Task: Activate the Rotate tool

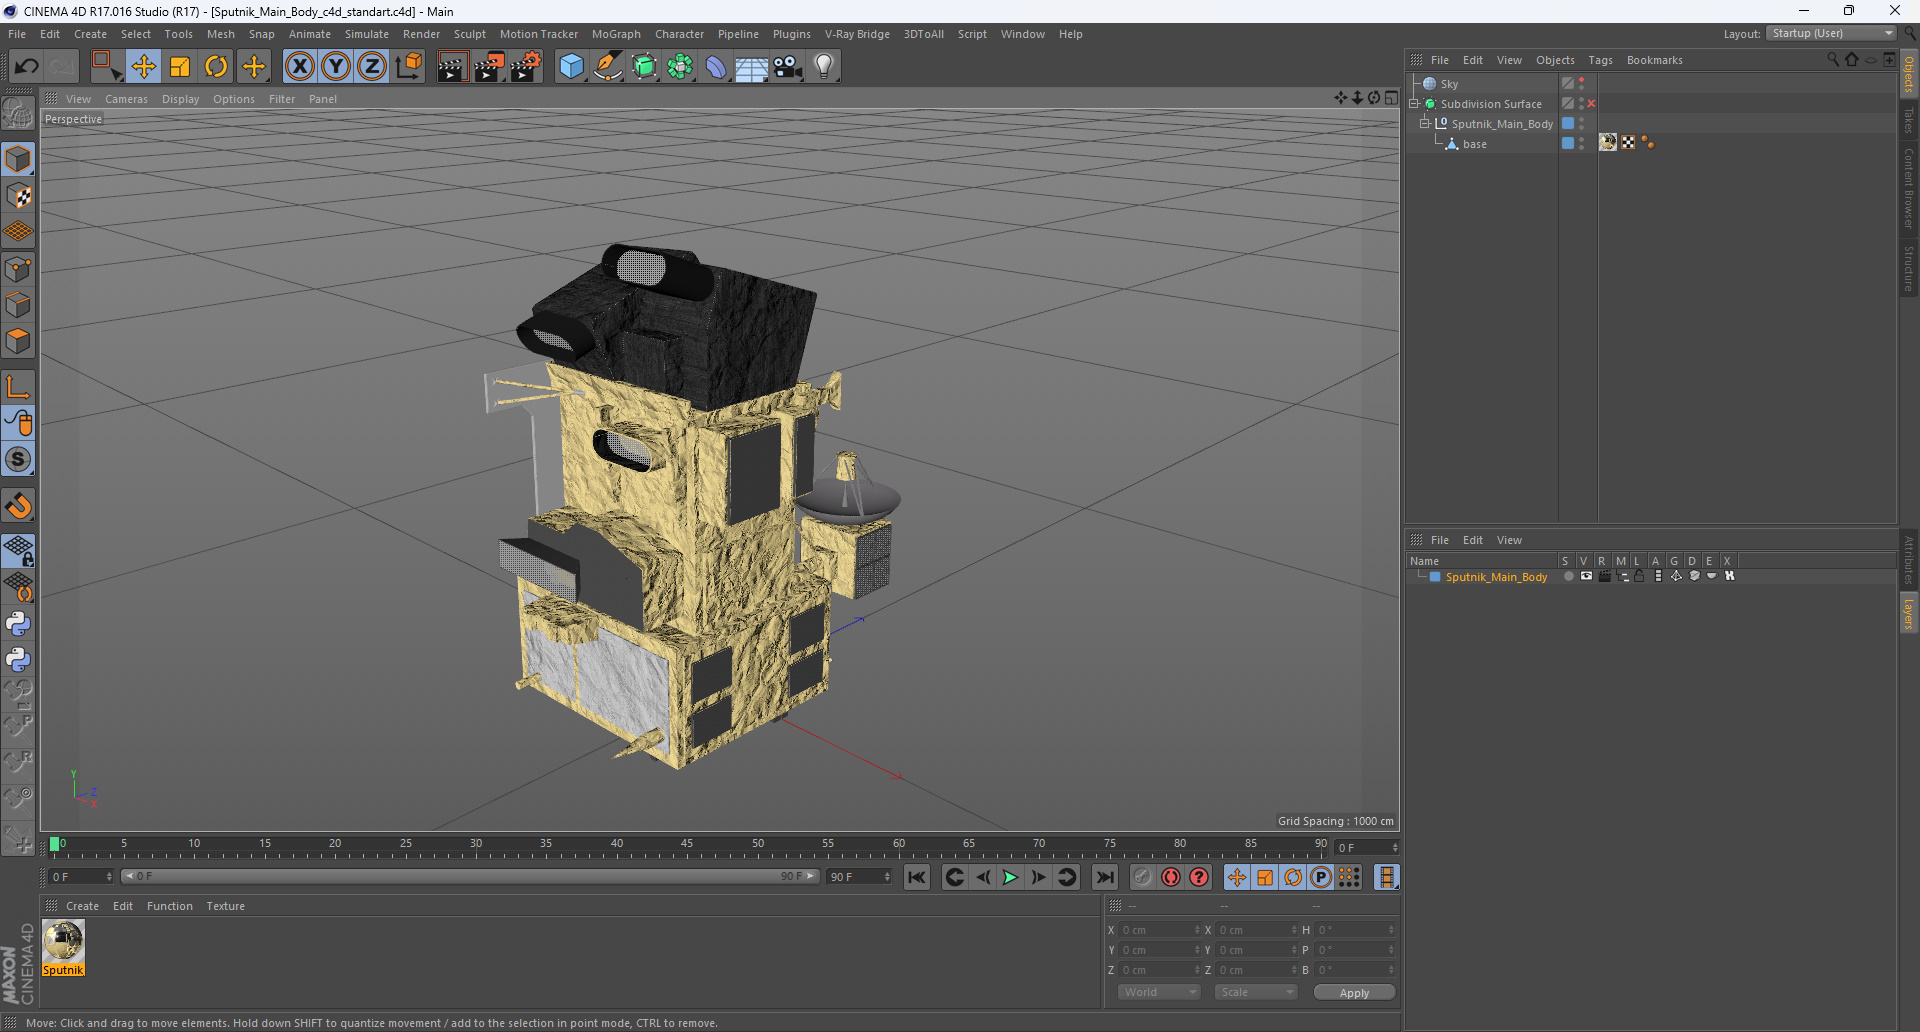Action: point(216,67)
